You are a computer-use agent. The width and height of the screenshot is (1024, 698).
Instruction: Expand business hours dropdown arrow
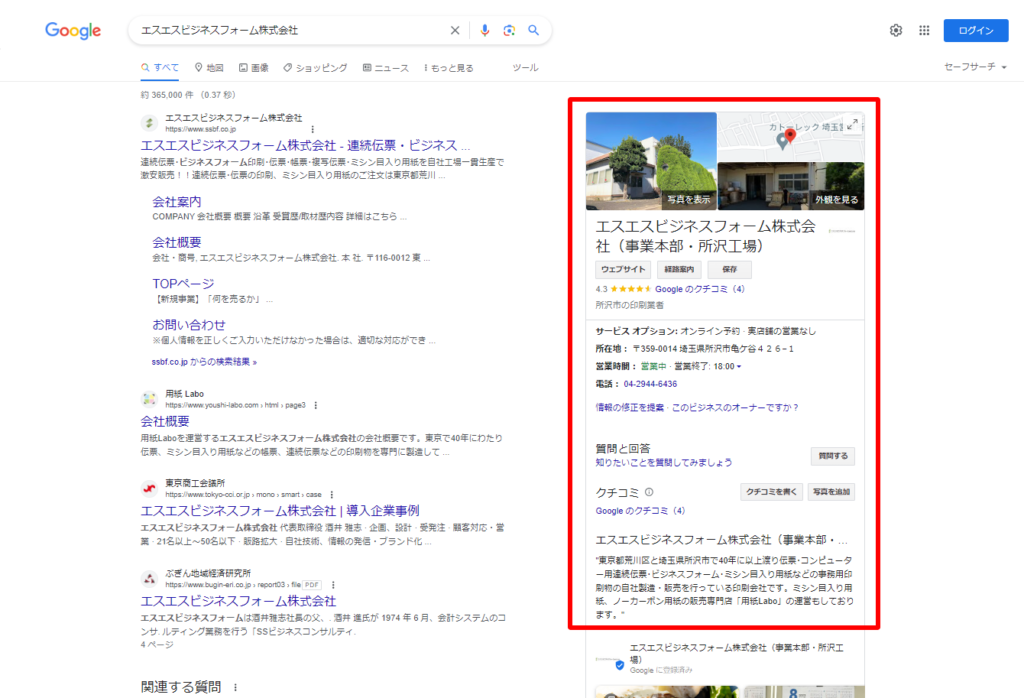click(739, 366)
